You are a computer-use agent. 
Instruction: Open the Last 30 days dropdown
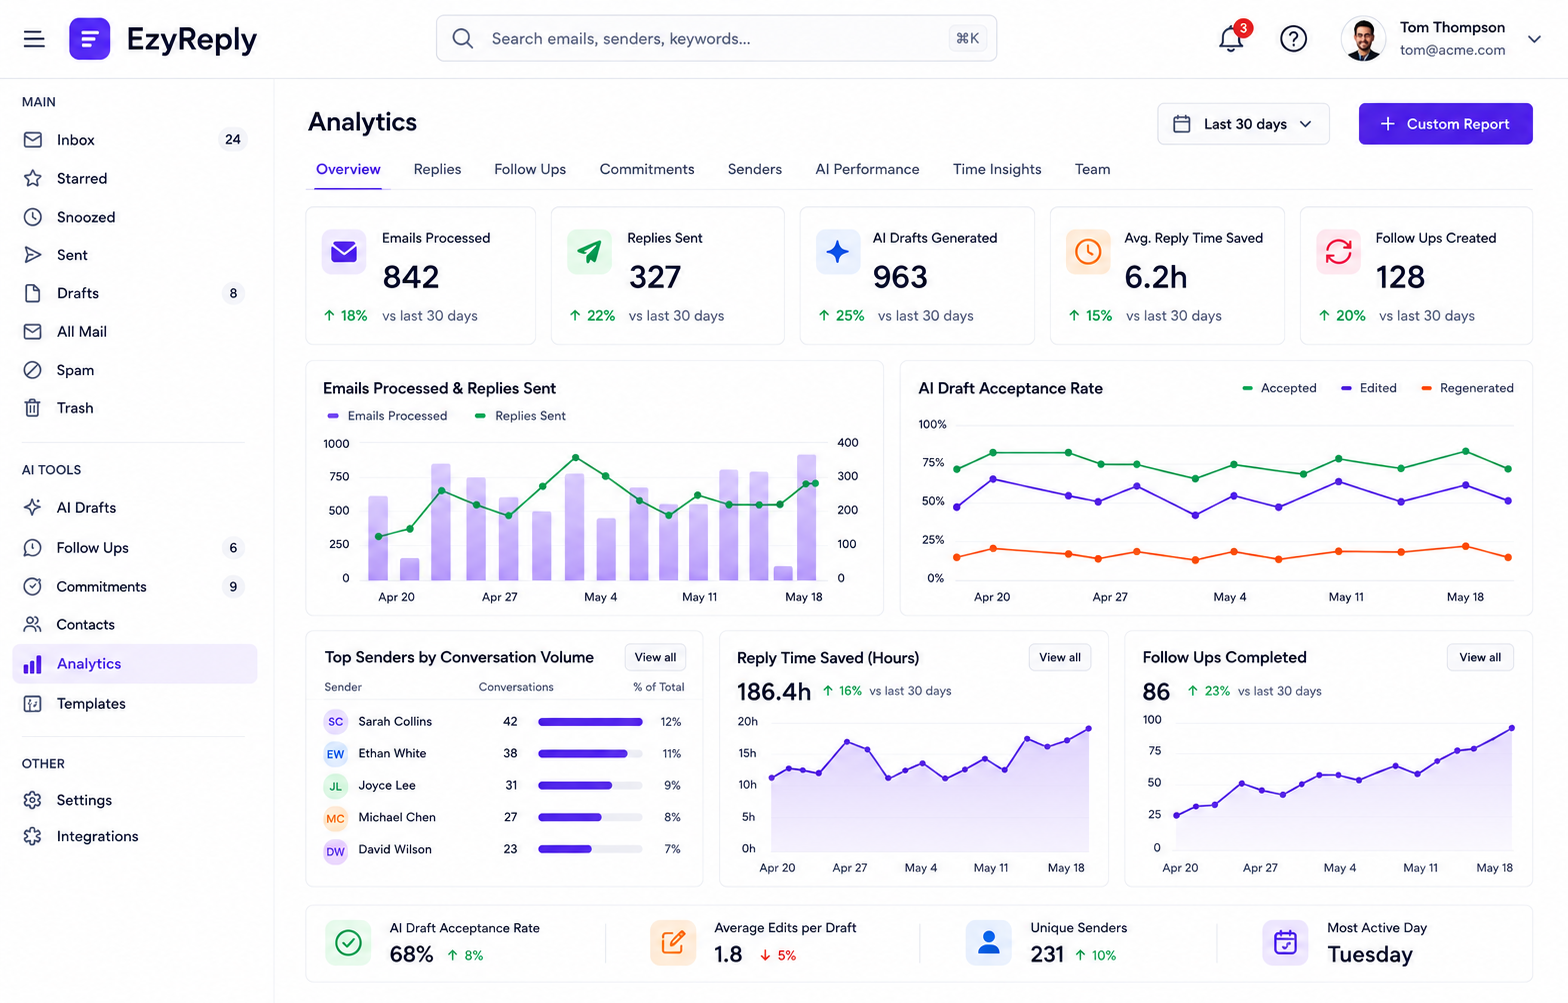(1243, 124)
